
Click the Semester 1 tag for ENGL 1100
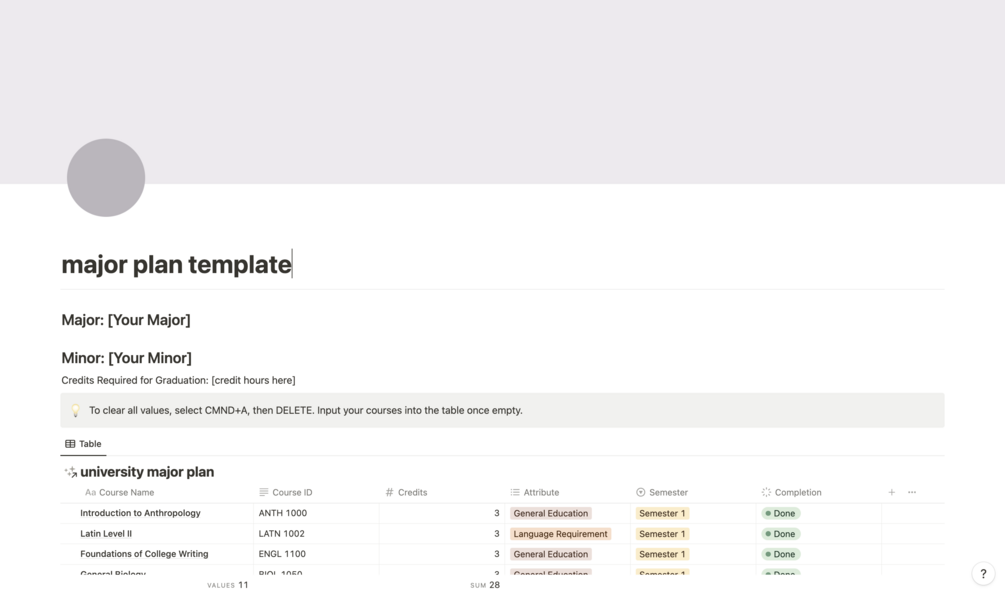(662, 554)
